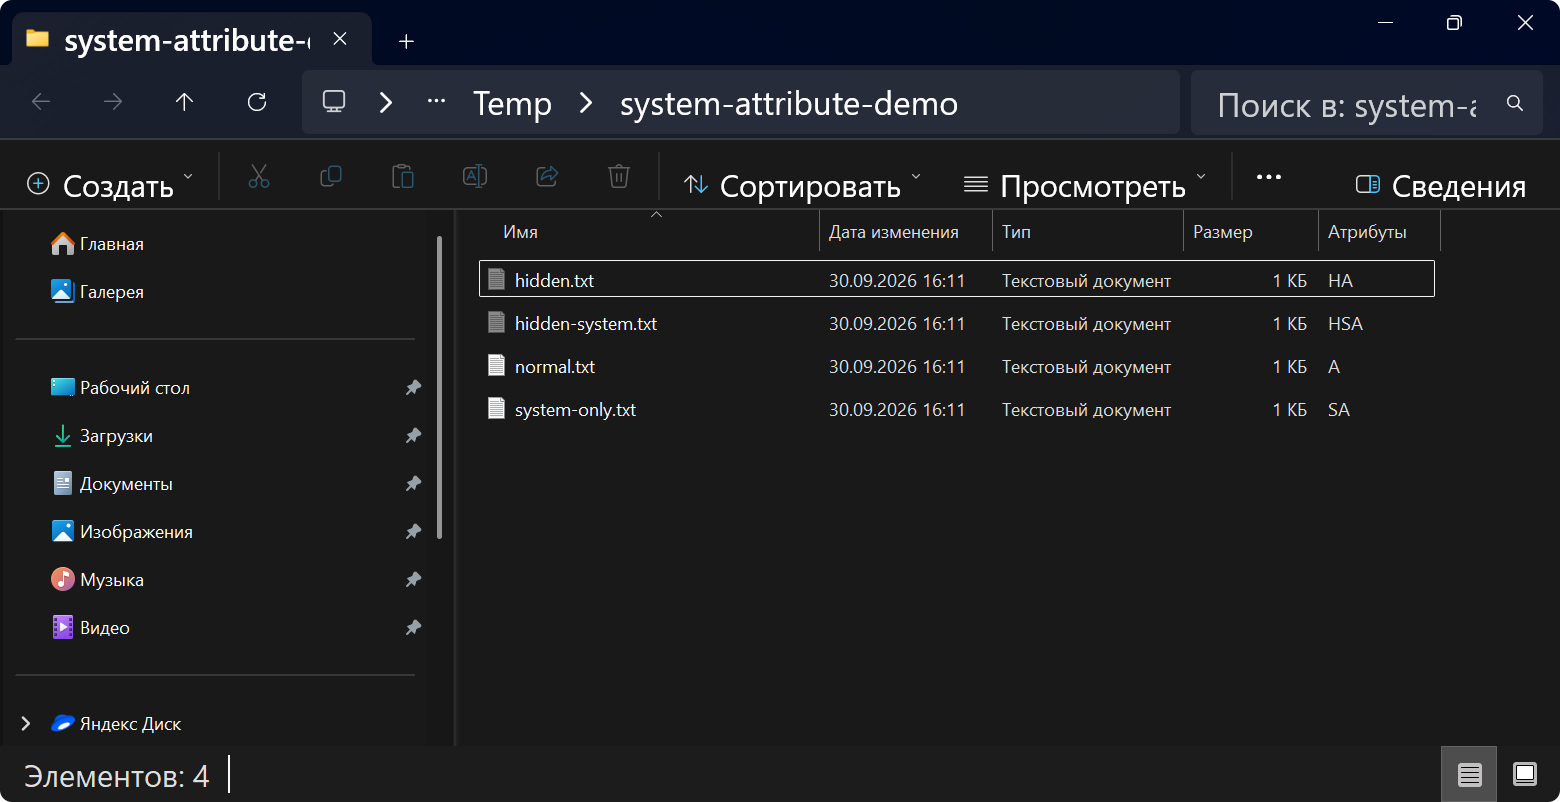
Task: Open the toolbar three-dots more options menu
Action: 1269,177
